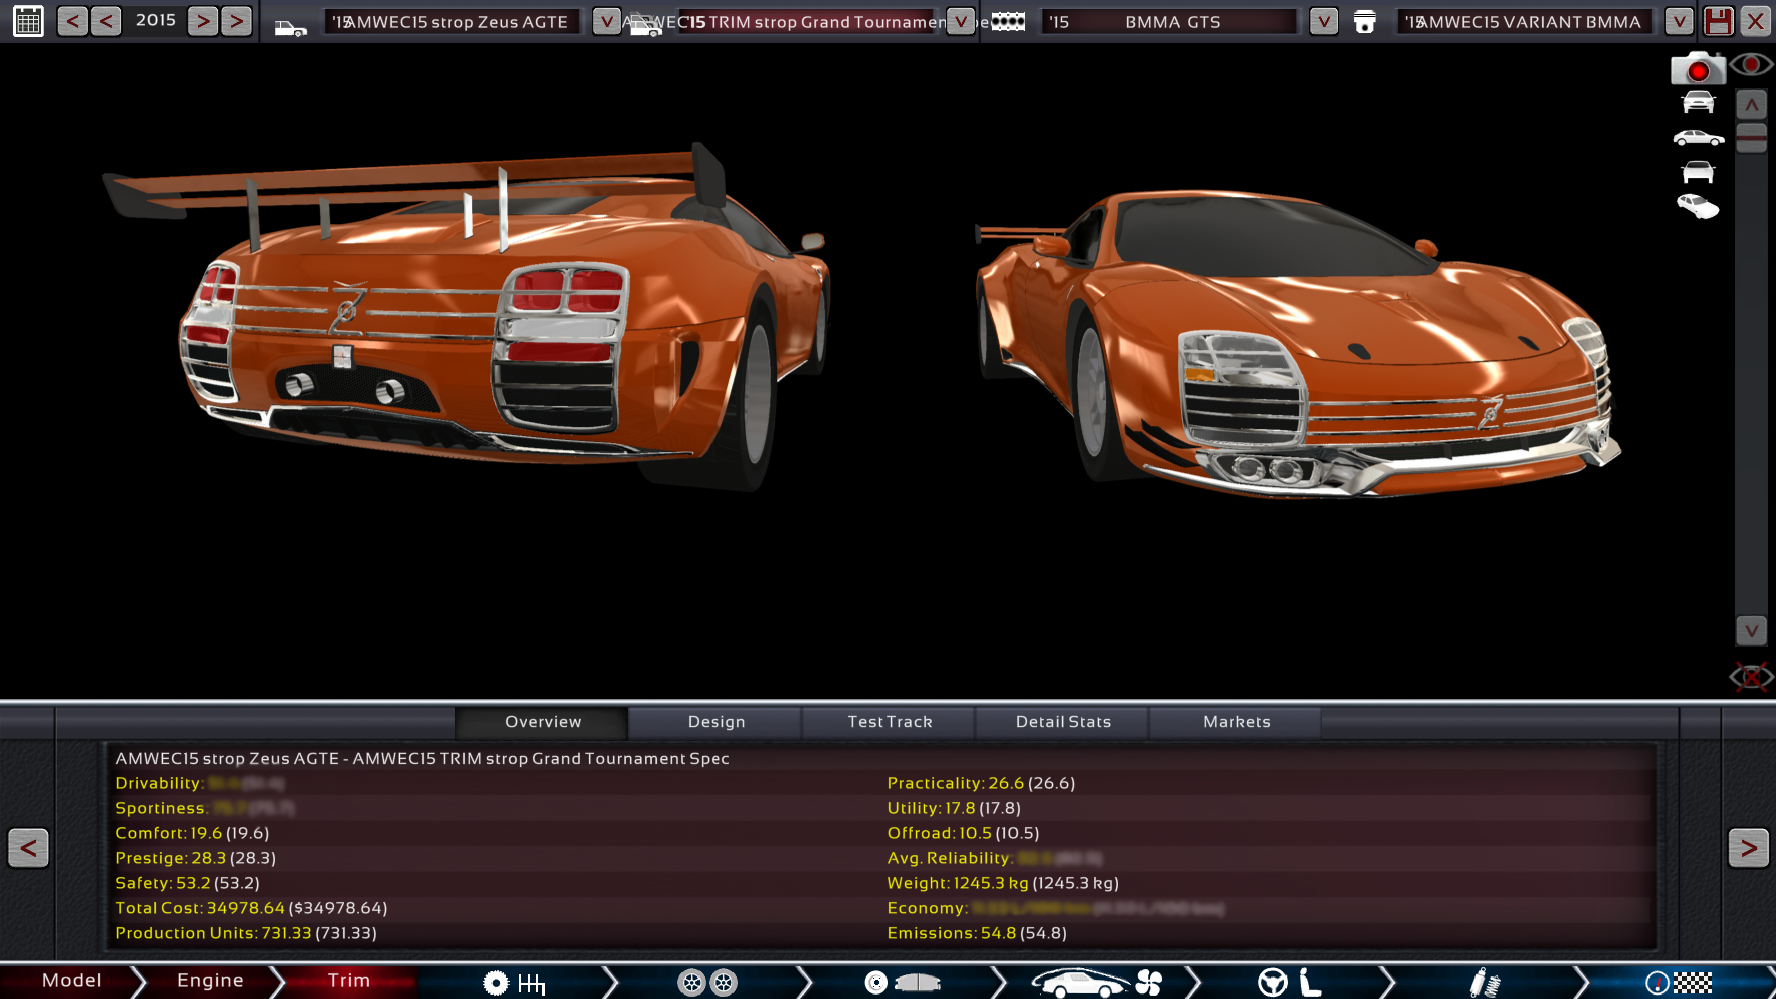The height and width of the screenshot is (999, 1776).
Task: Jump back several years with first arrow
Action: 72,21
